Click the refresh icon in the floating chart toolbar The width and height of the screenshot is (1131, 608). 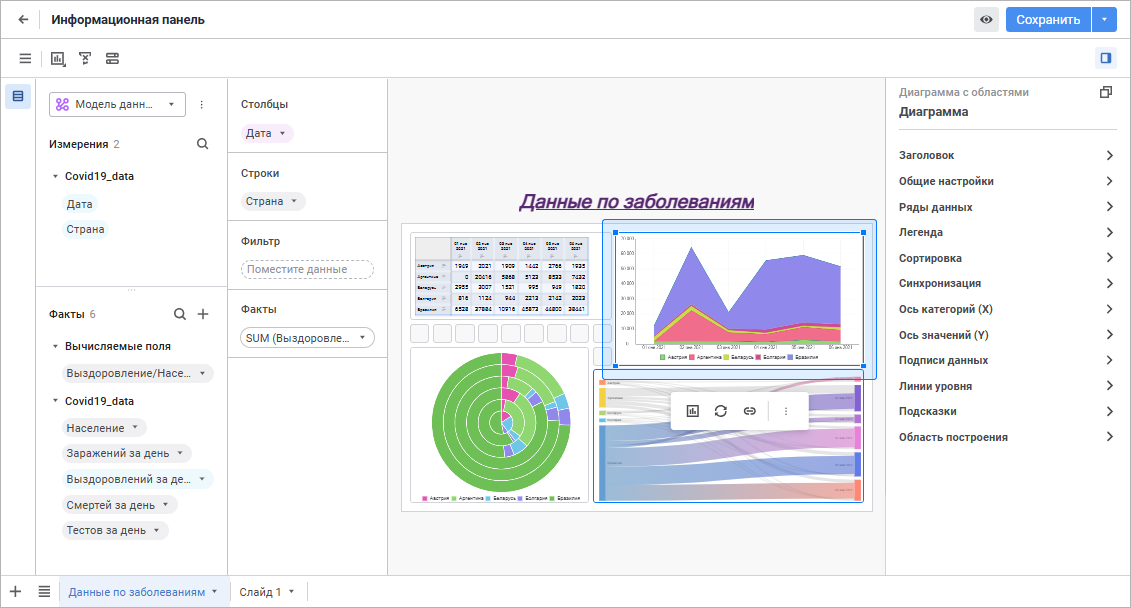point(720,411)
